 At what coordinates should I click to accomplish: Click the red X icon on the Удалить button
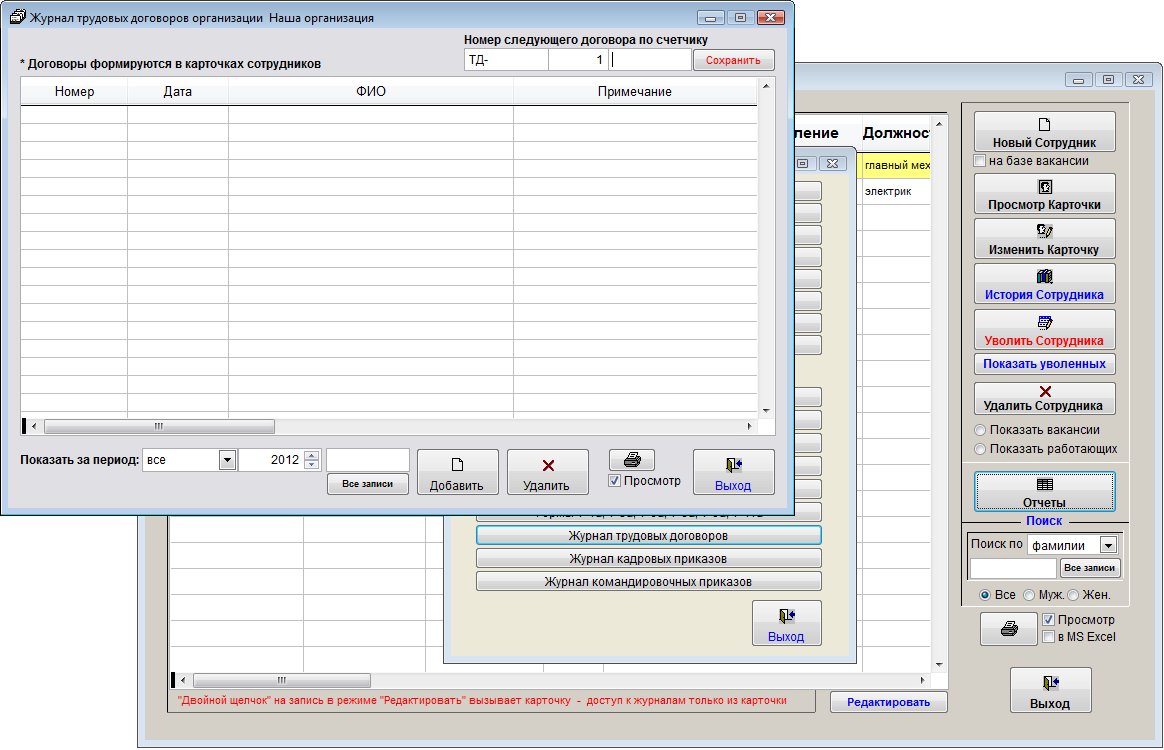click(548, 466)
